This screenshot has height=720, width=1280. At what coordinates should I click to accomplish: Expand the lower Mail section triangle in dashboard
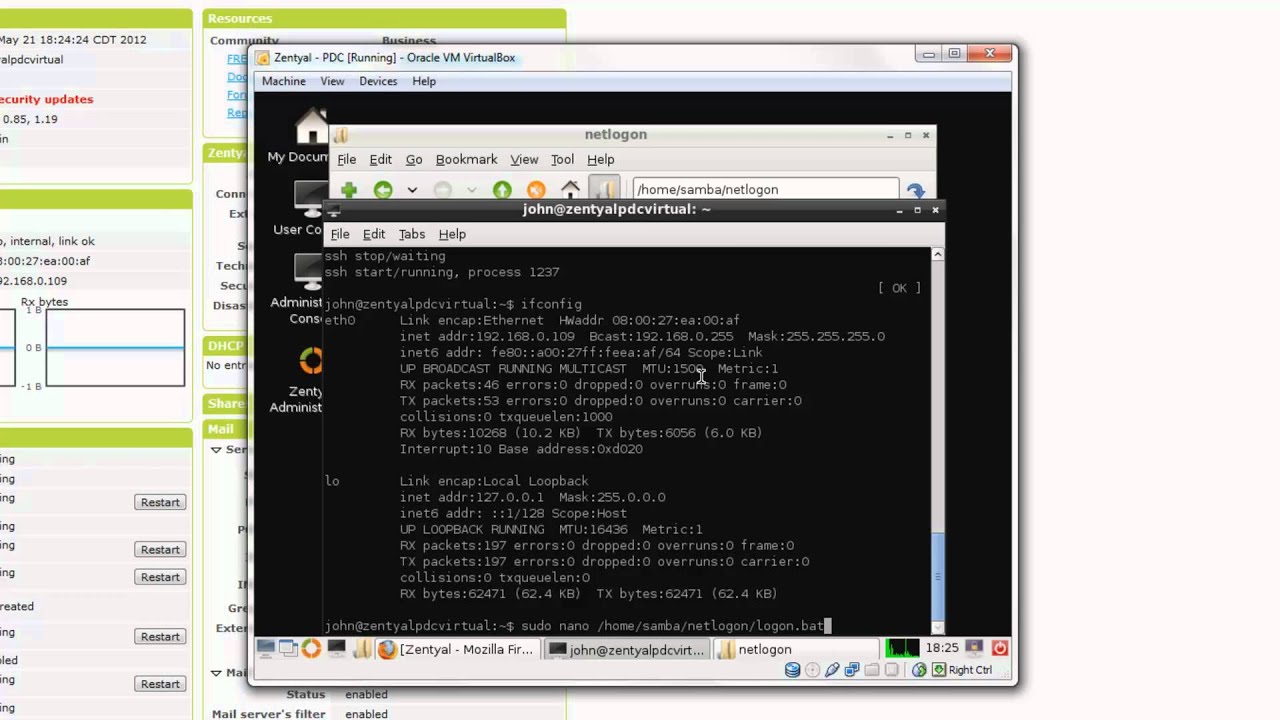216,672
